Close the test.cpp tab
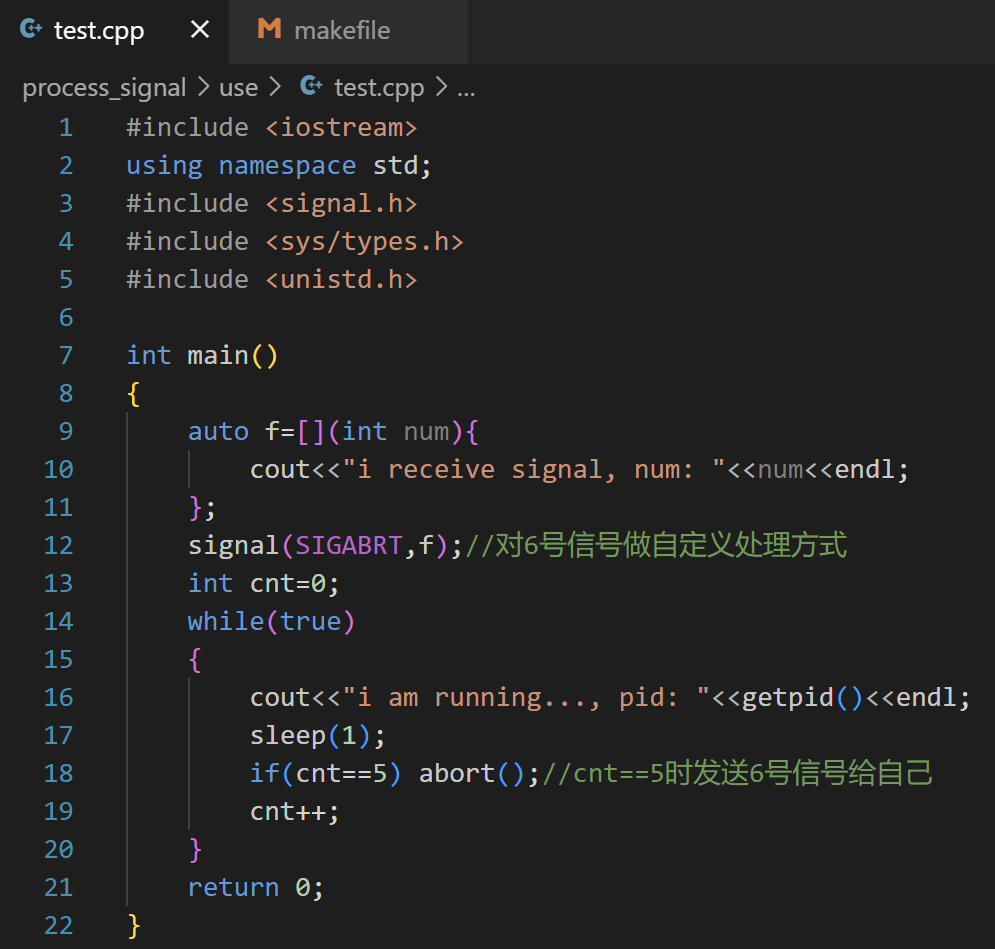Image resolution: width=995 pixels, height=949 pixels. (x=200, y=29)
